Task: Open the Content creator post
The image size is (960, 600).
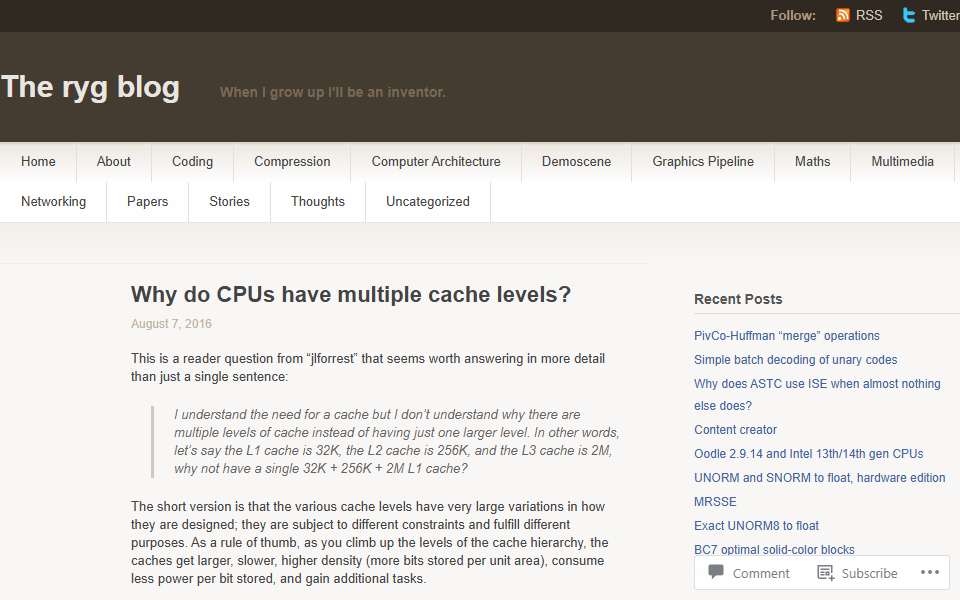Action: (735, 430)
